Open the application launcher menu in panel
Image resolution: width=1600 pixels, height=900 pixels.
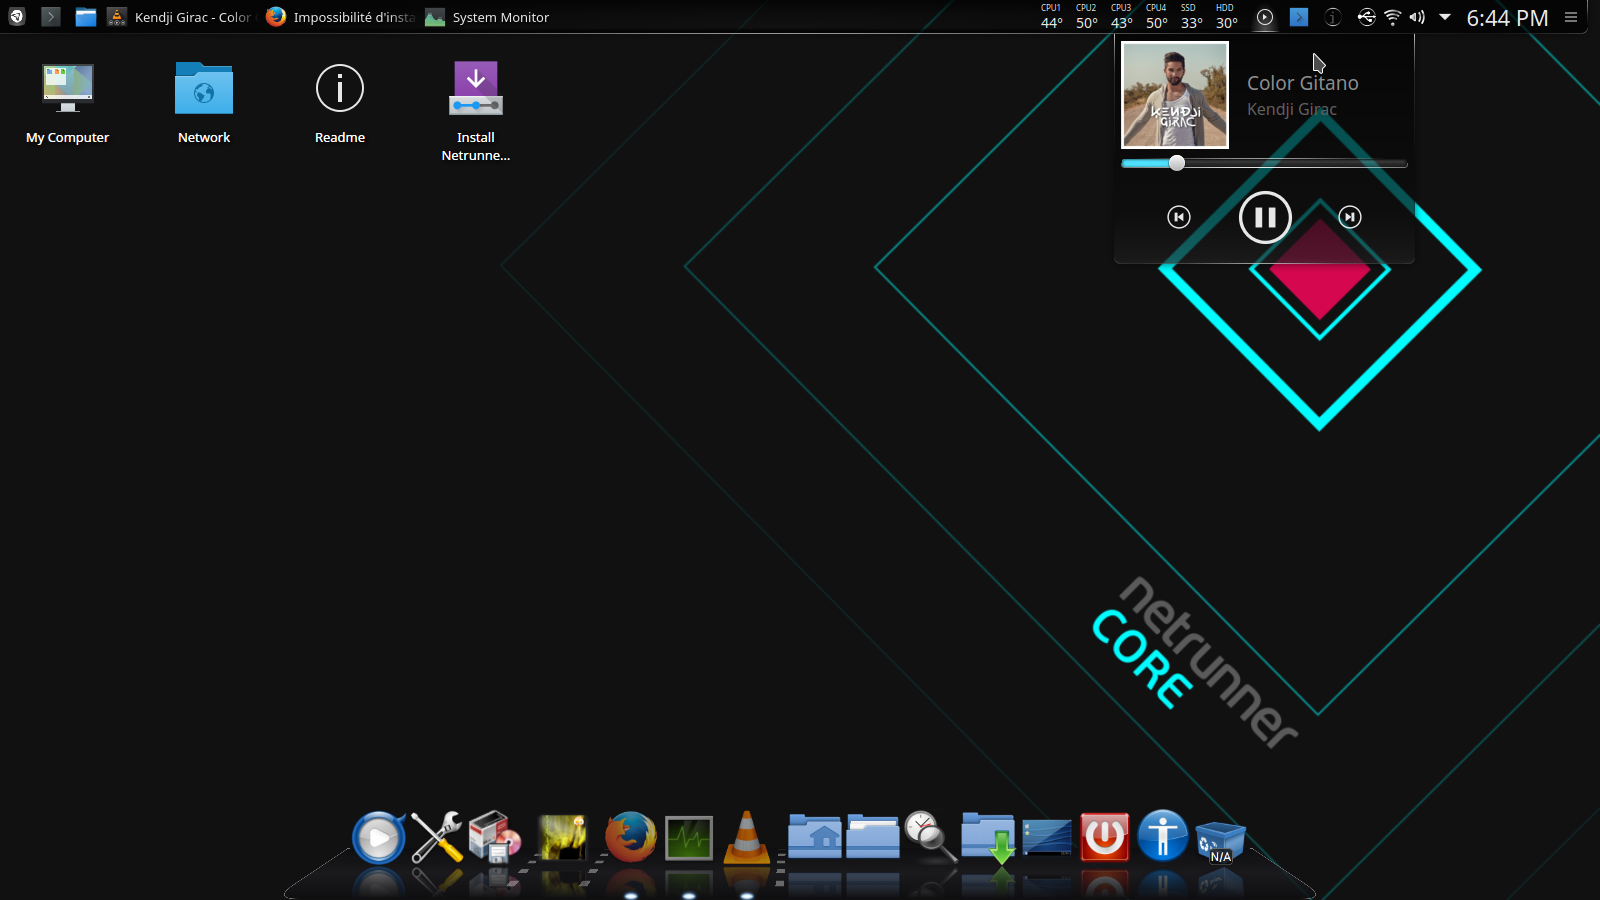tap(17, 17)
